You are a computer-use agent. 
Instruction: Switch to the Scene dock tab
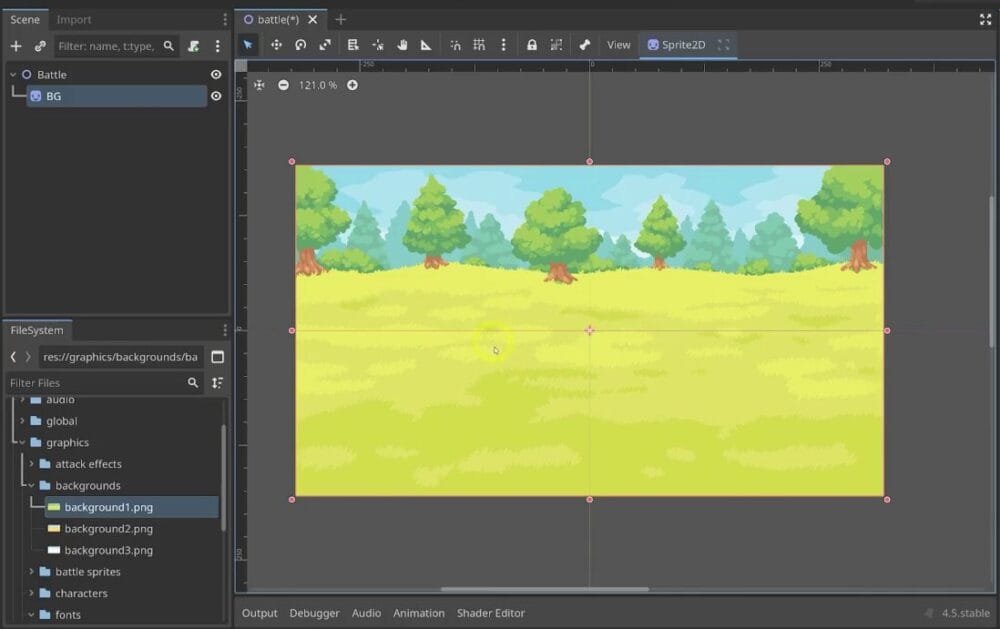pyautogui.click(x=25, y=20)
